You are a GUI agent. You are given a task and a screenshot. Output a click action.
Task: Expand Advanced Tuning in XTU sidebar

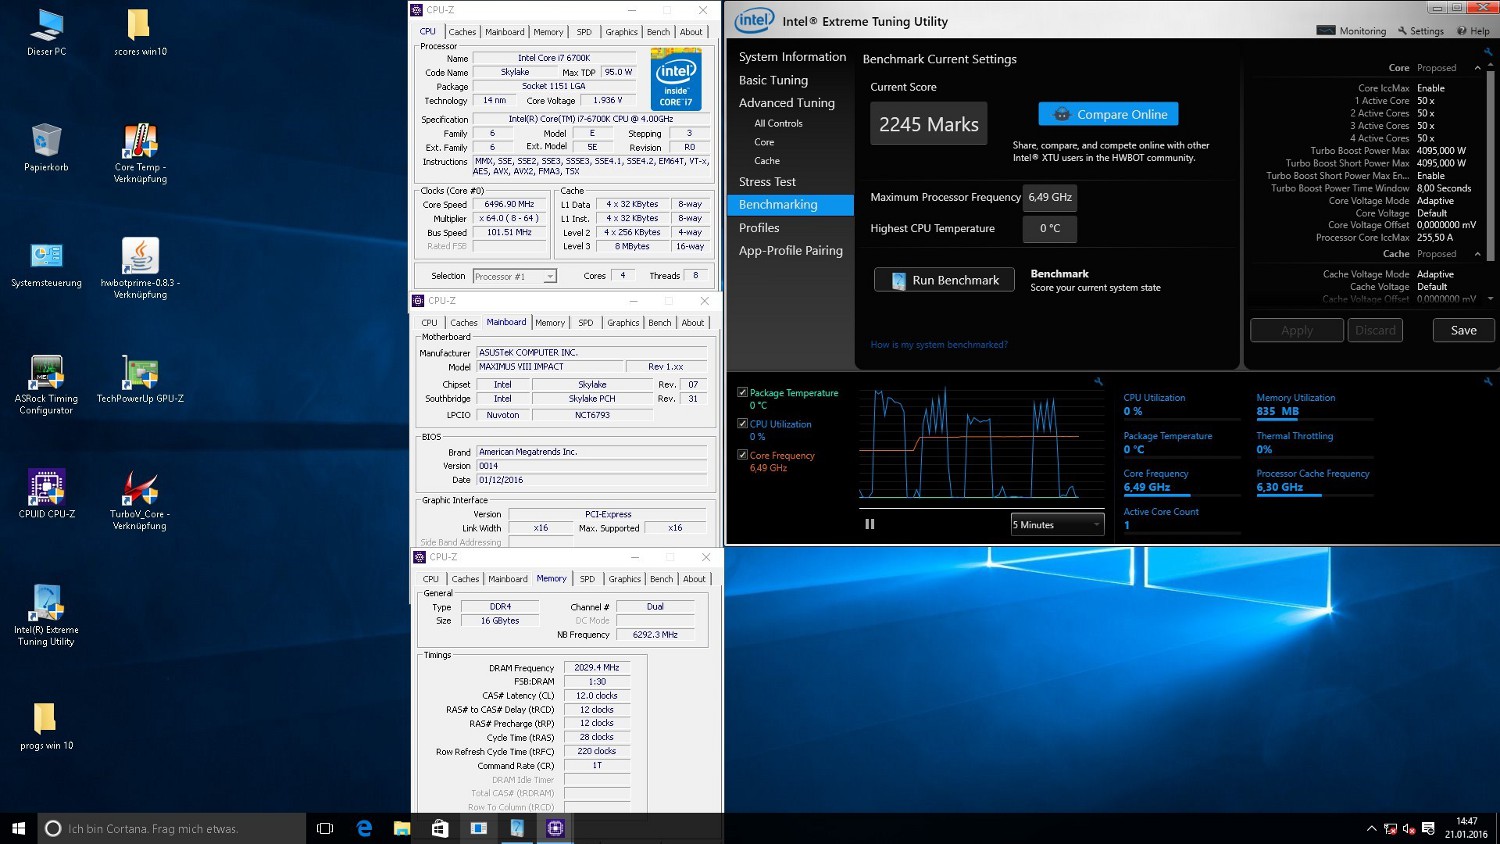pos(787,103)
